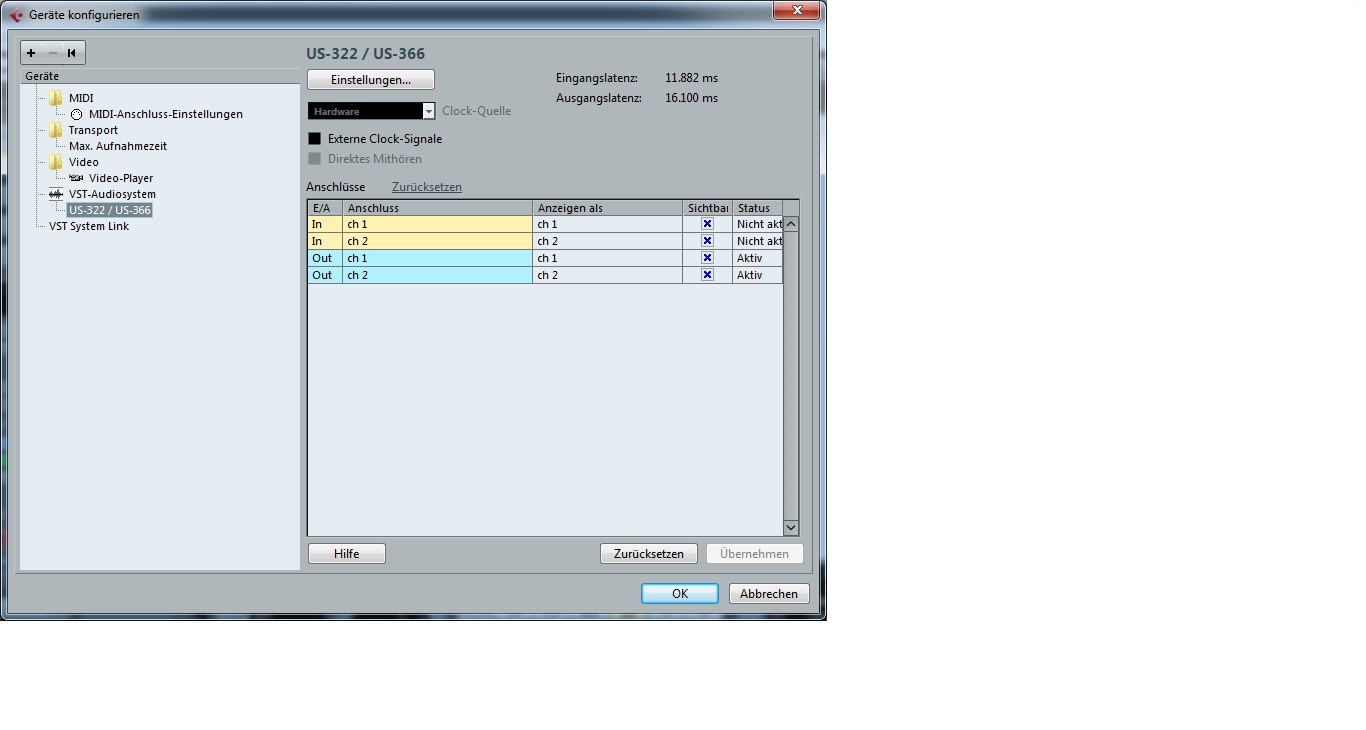
Task: Click the E/A column header
Action: pos(325,208)
